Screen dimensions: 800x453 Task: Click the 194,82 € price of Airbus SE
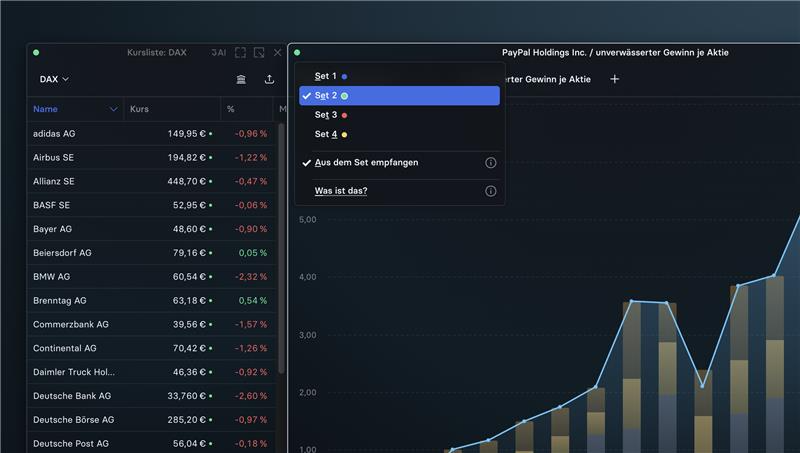click(187, 158)
